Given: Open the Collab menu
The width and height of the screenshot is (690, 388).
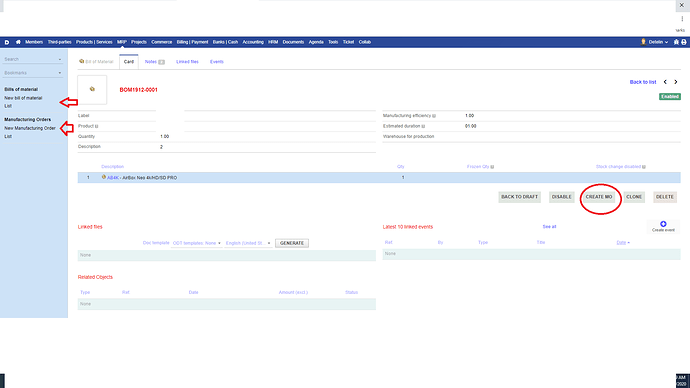Looking at the screenshot, I should pos(365,42).
